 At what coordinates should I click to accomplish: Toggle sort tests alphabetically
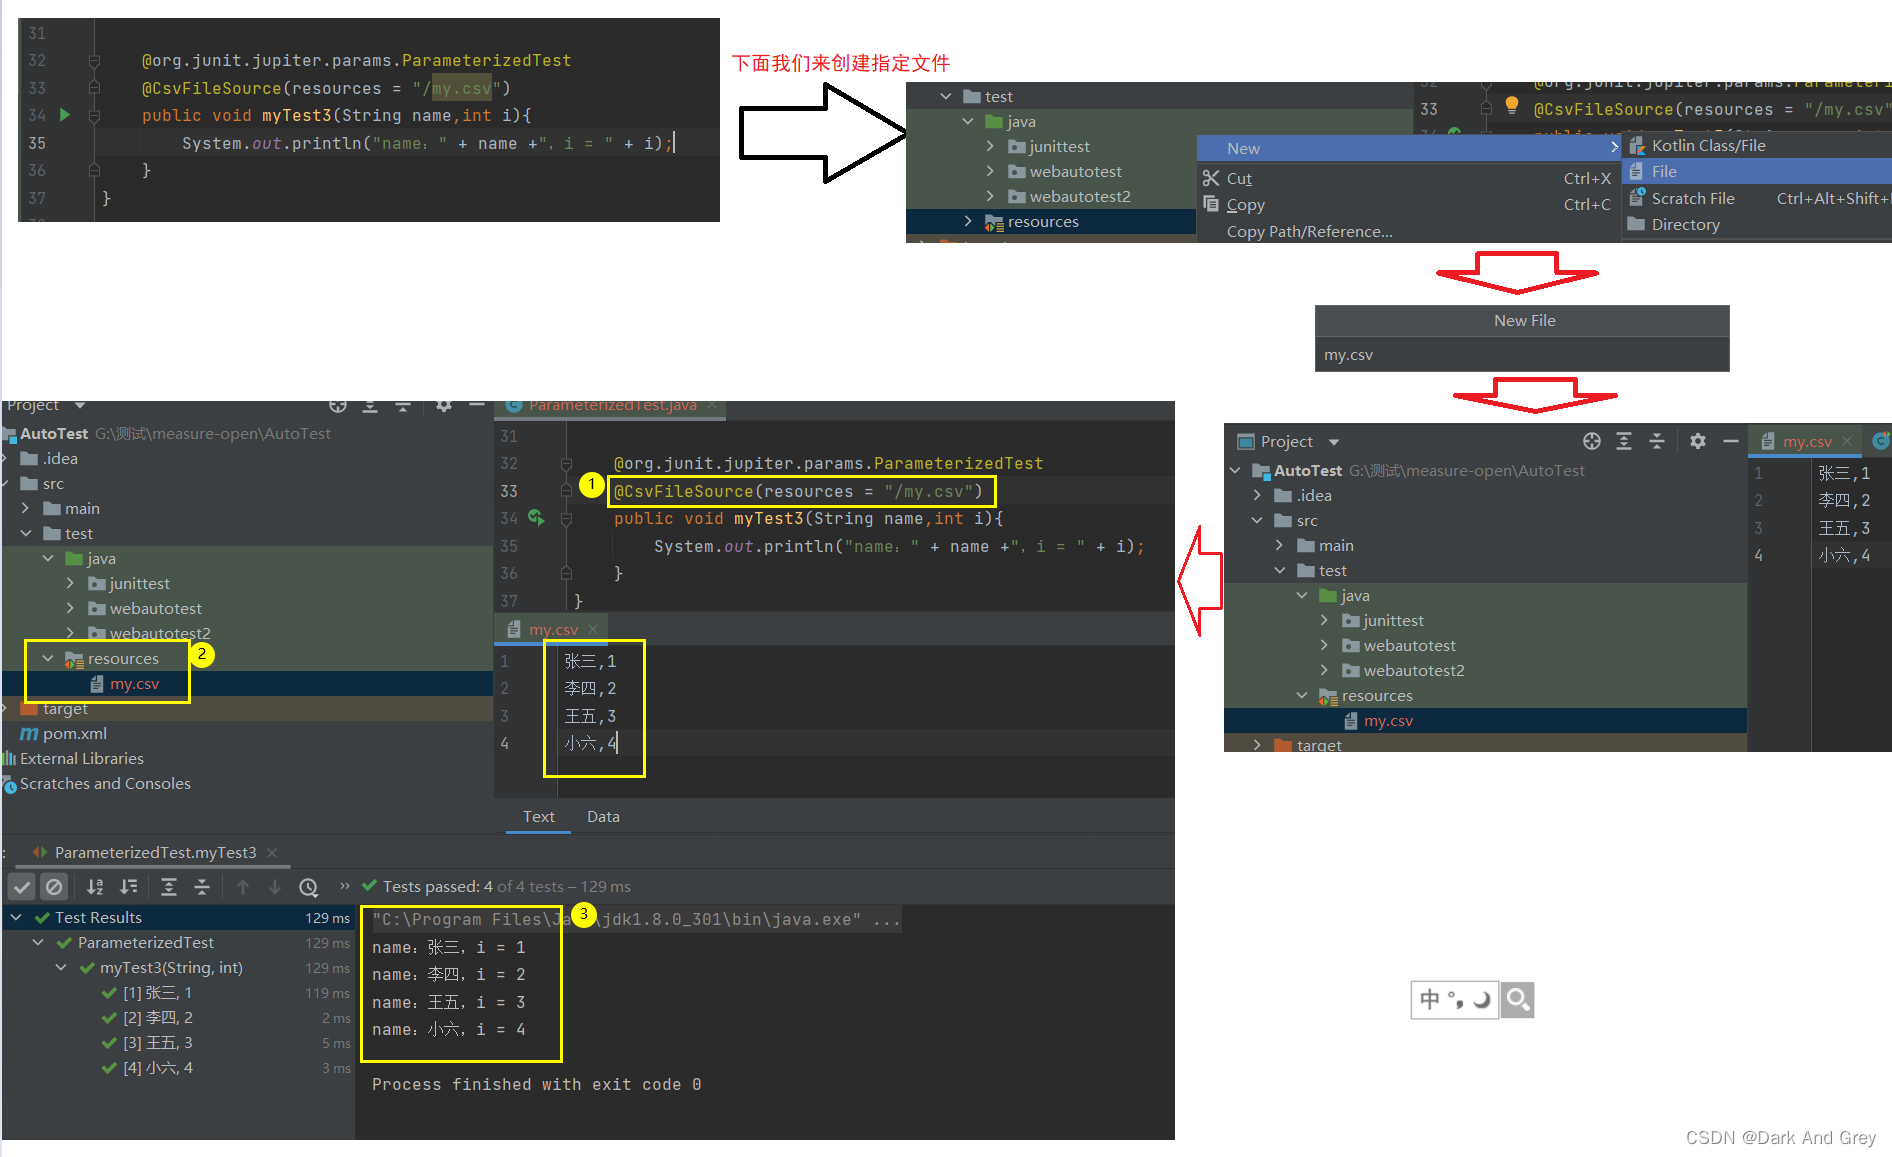click(x=95, y=887)
